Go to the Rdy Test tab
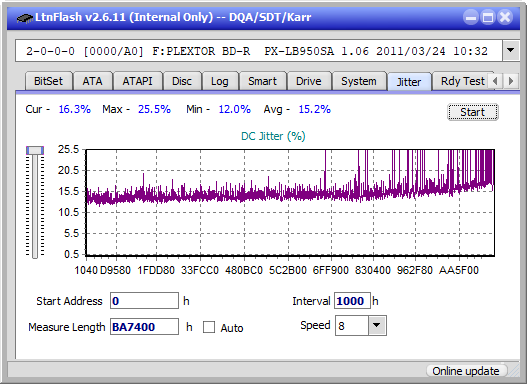 tap(462, 81)
